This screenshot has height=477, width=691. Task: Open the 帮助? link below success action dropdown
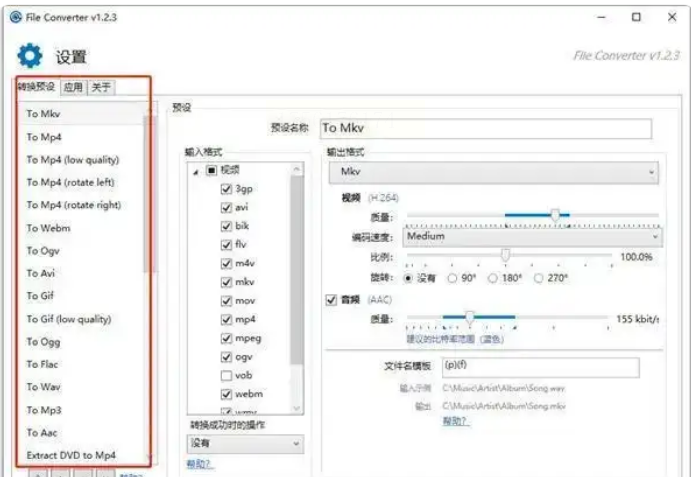[200, 464]
